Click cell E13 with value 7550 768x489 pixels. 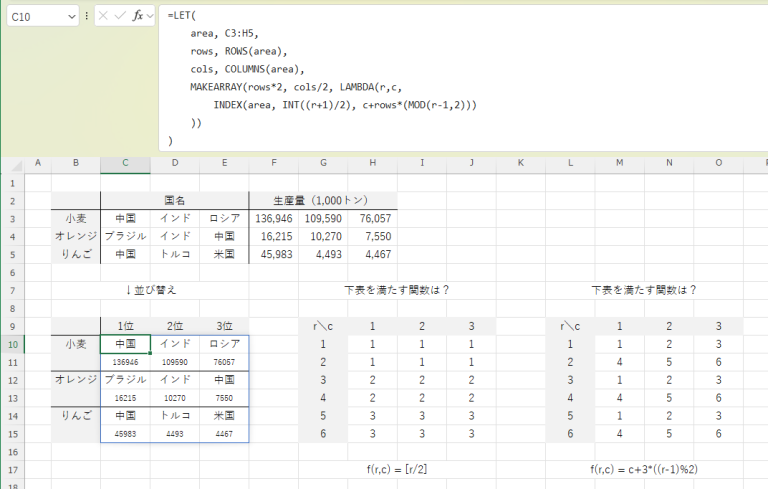tap(224, 398)
